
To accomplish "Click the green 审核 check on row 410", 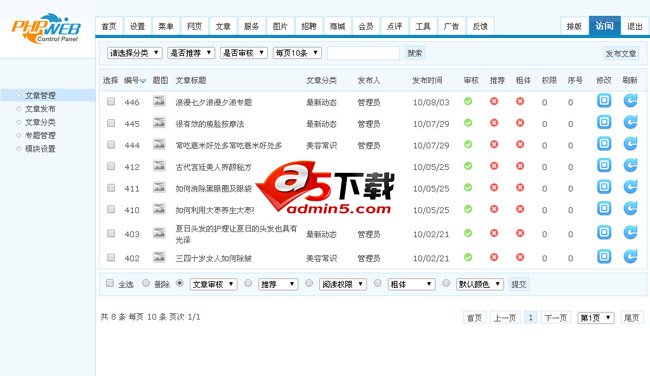I will pos(468,209).
